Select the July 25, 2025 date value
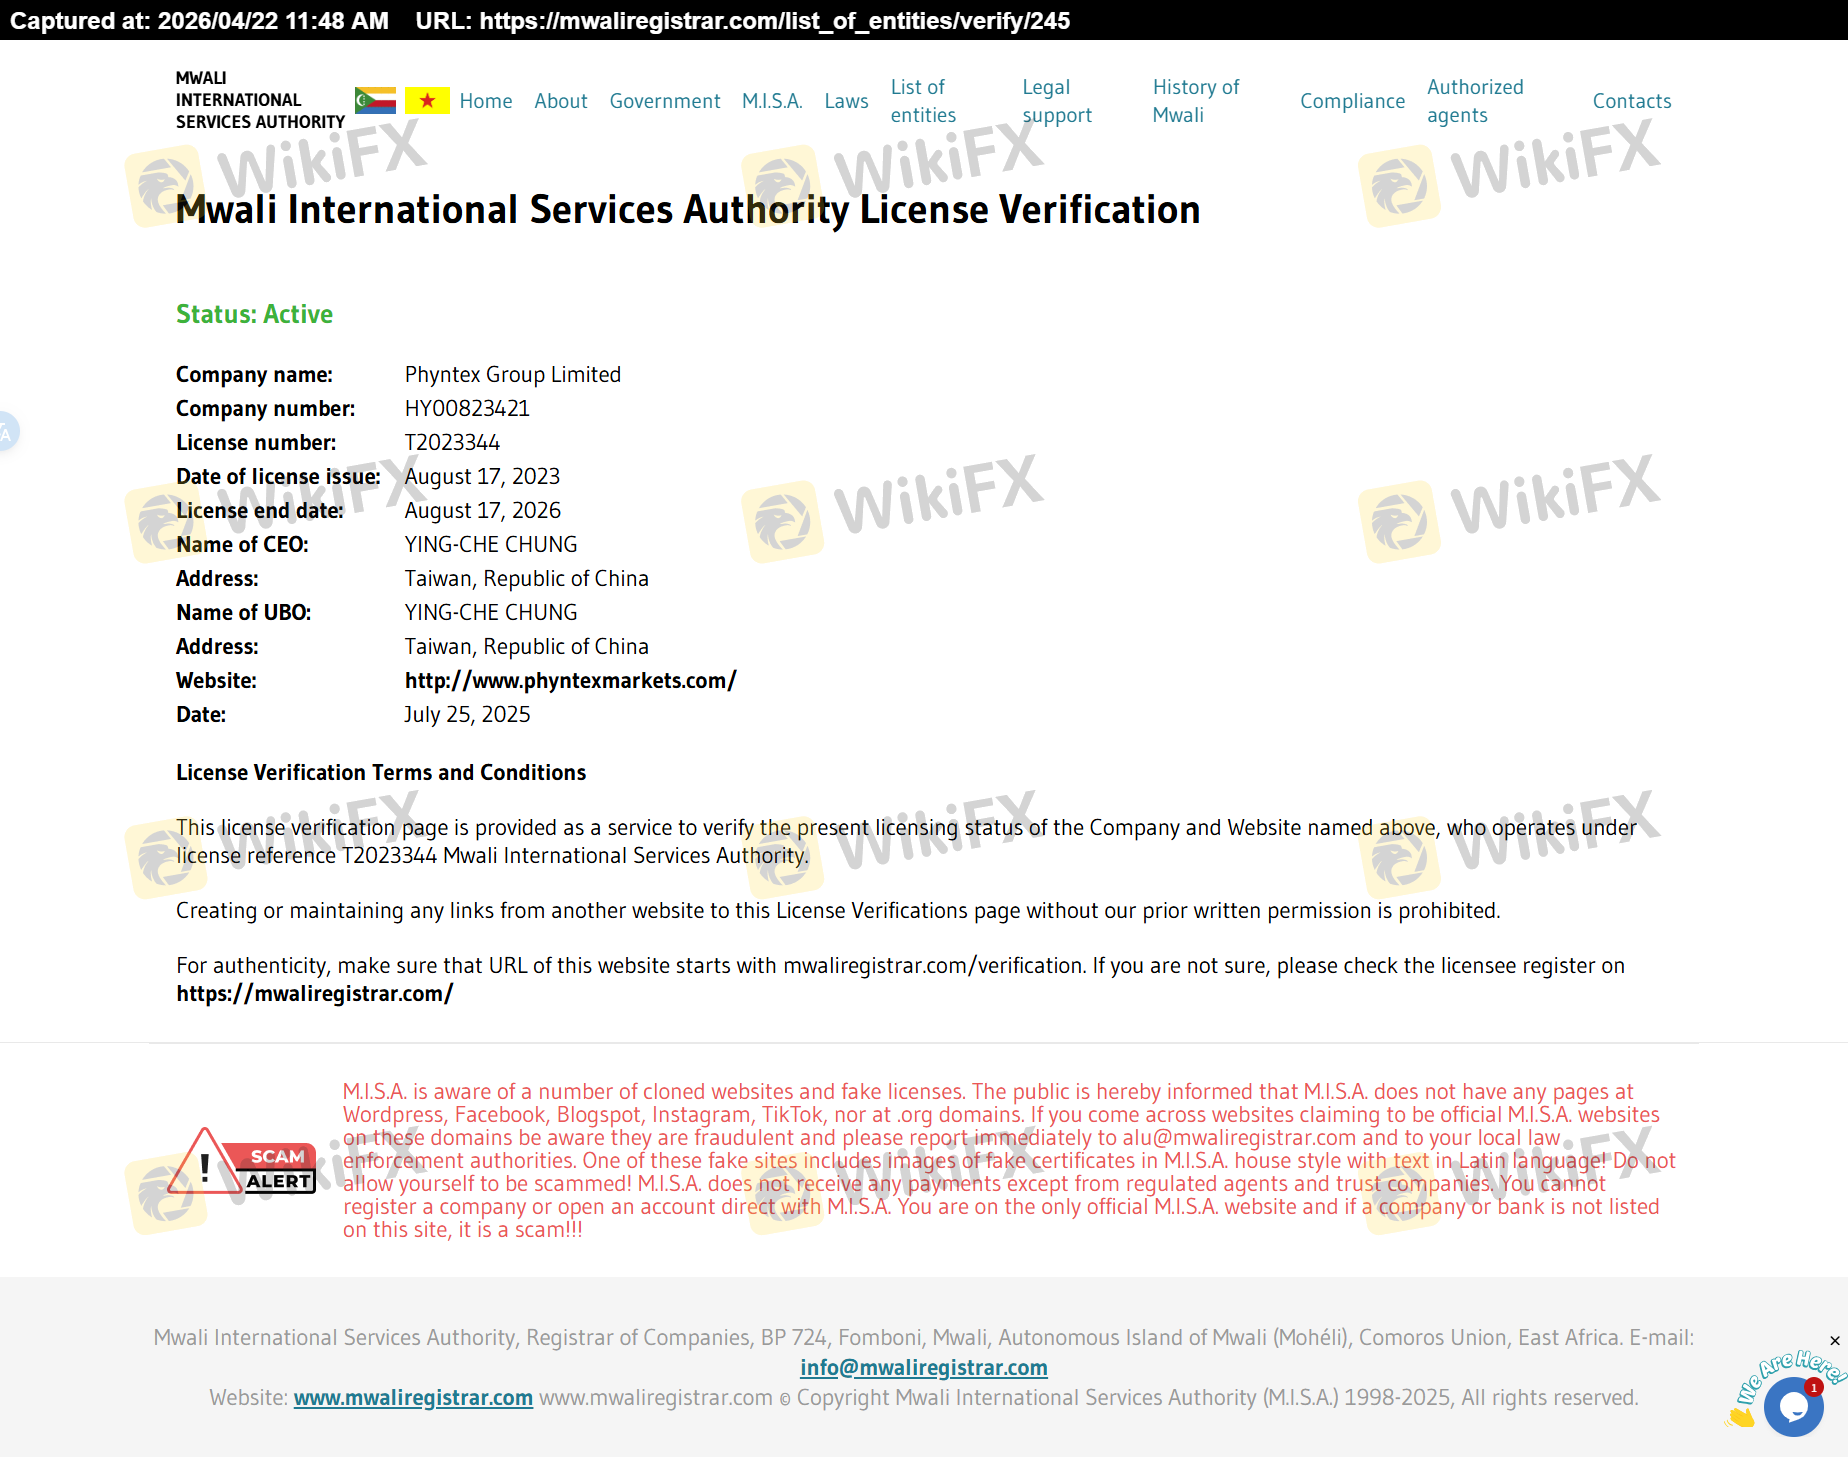Viewport: 1848px width, 1457px height. (x=467, y=715)
